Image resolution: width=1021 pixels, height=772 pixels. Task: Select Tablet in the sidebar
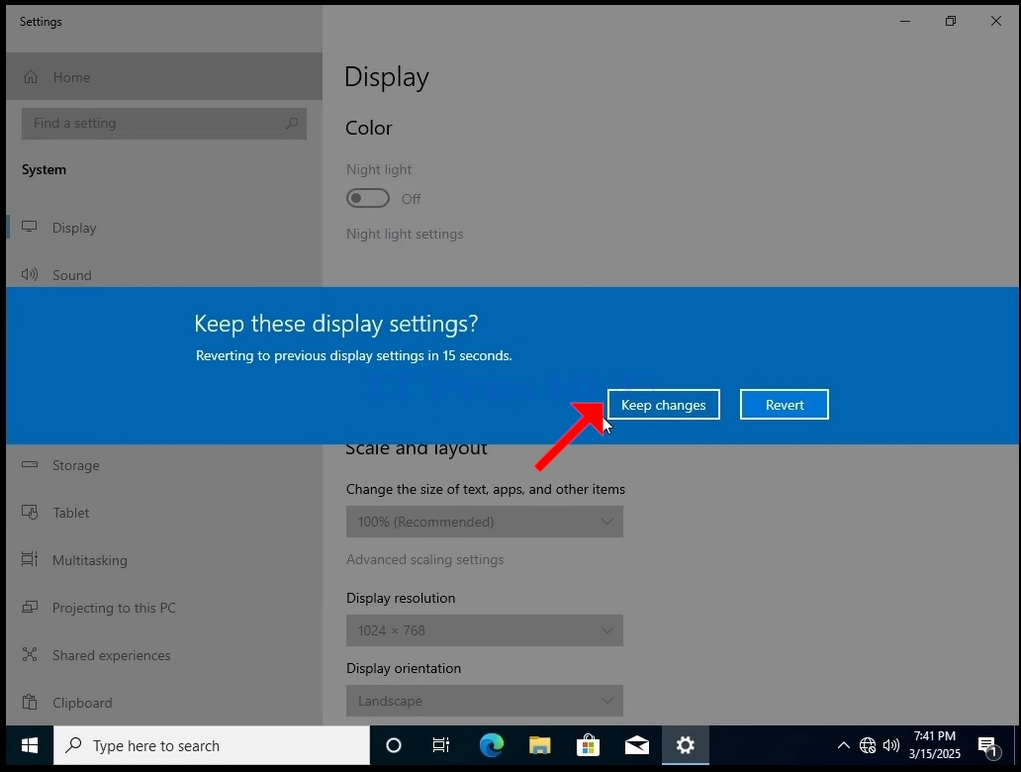(164, 513)
